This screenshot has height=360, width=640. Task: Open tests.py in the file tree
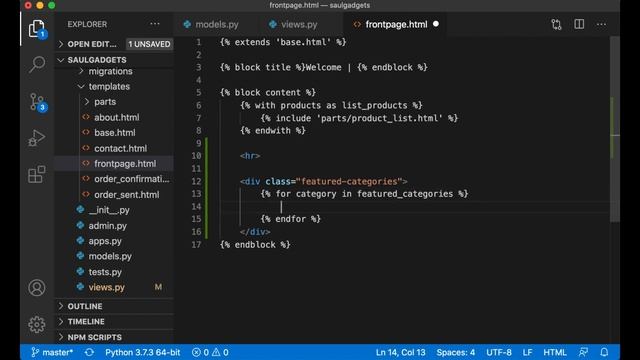[x=105, y=272]
